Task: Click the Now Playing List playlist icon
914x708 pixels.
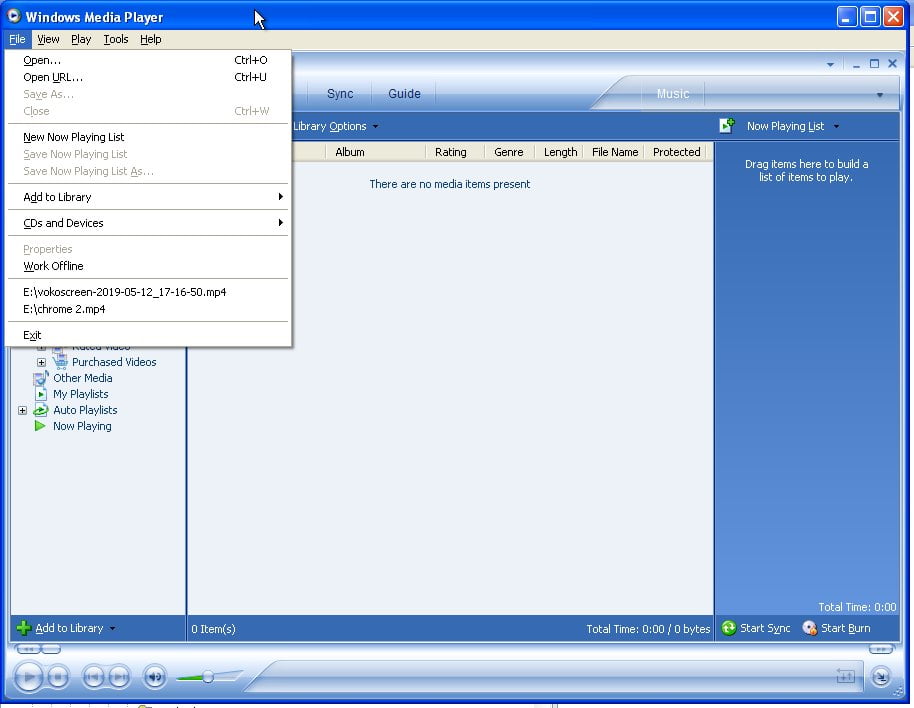Action: pos(727,125)
